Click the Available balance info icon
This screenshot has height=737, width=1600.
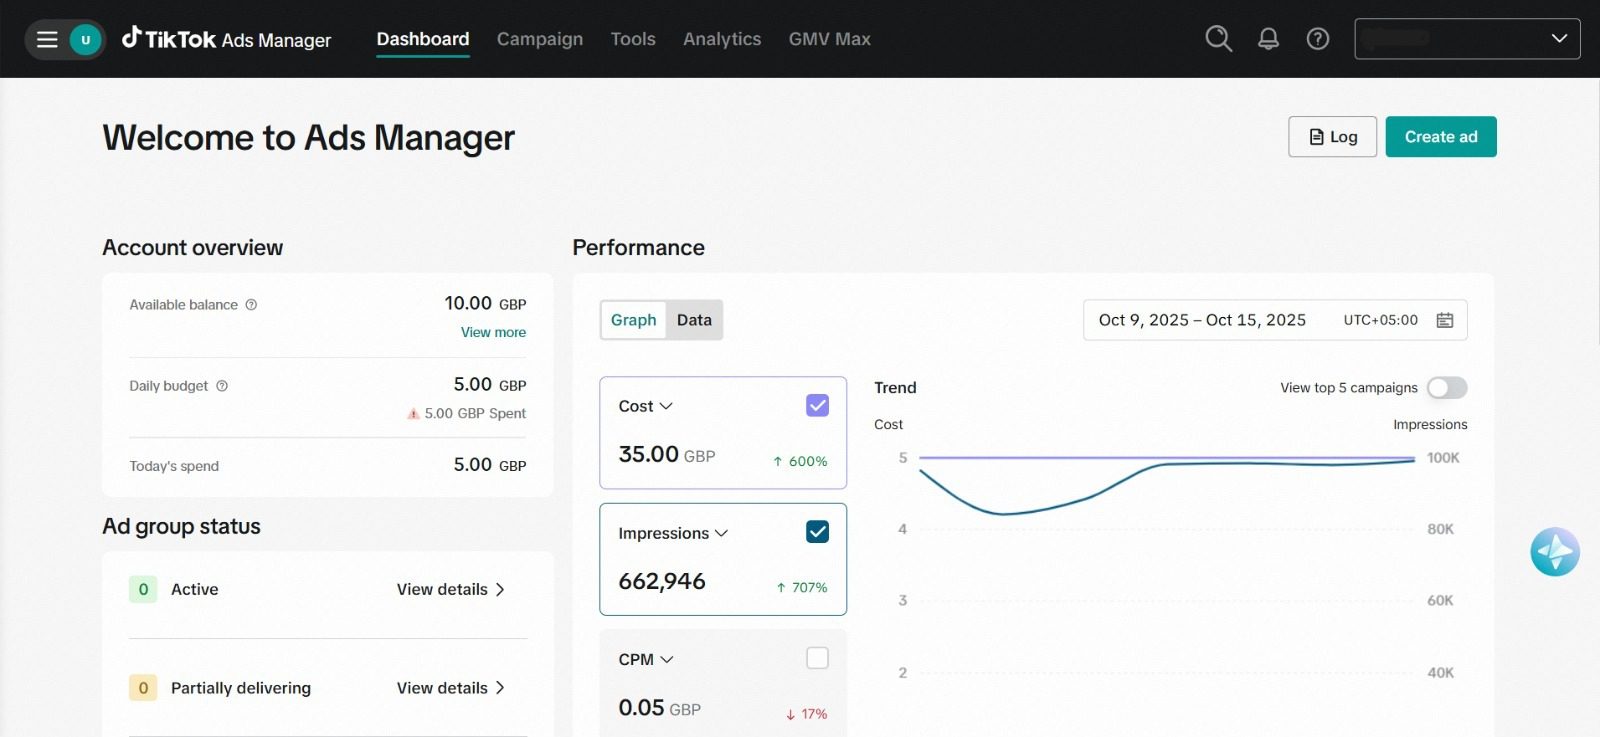click(252, 305)
